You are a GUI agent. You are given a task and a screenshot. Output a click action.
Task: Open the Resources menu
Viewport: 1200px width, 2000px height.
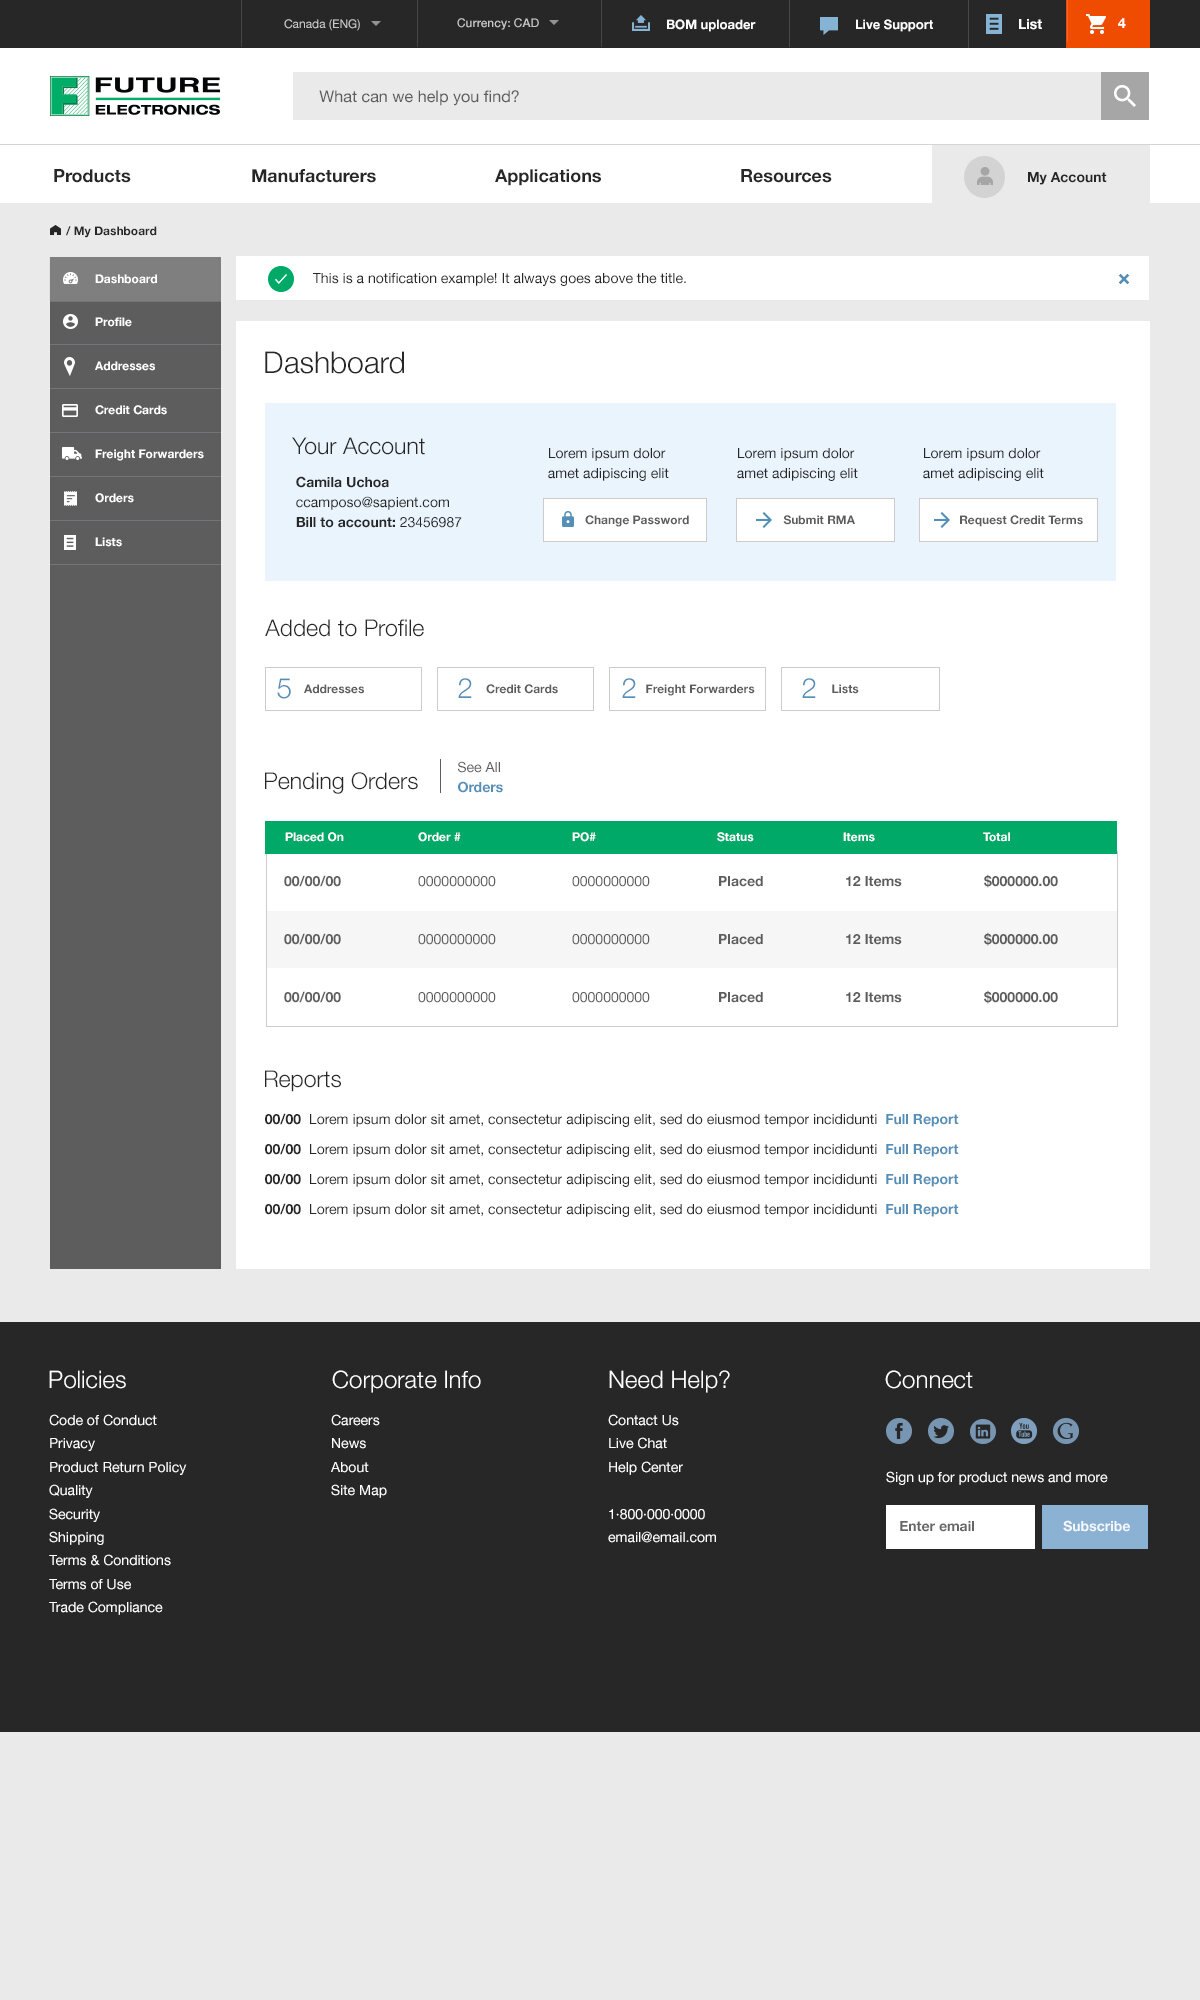tap(785, 176)
